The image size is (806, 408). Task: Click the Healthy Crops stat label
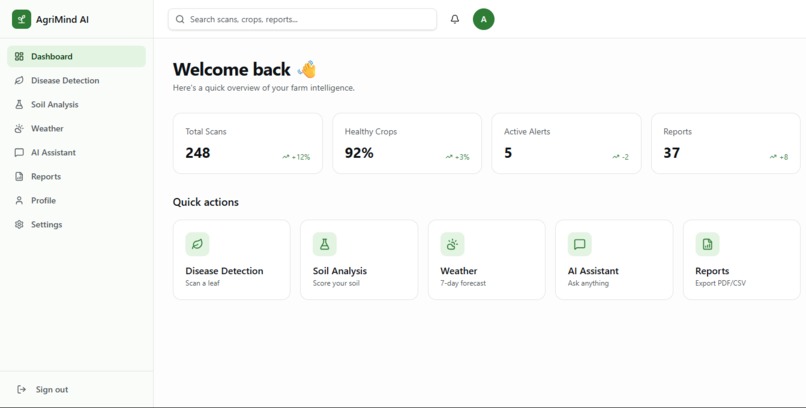tap(371, 132)
